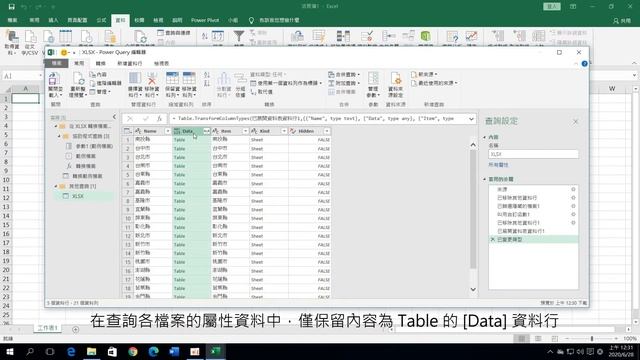
Task: Select the 來源 applied step
Action: 502,189
